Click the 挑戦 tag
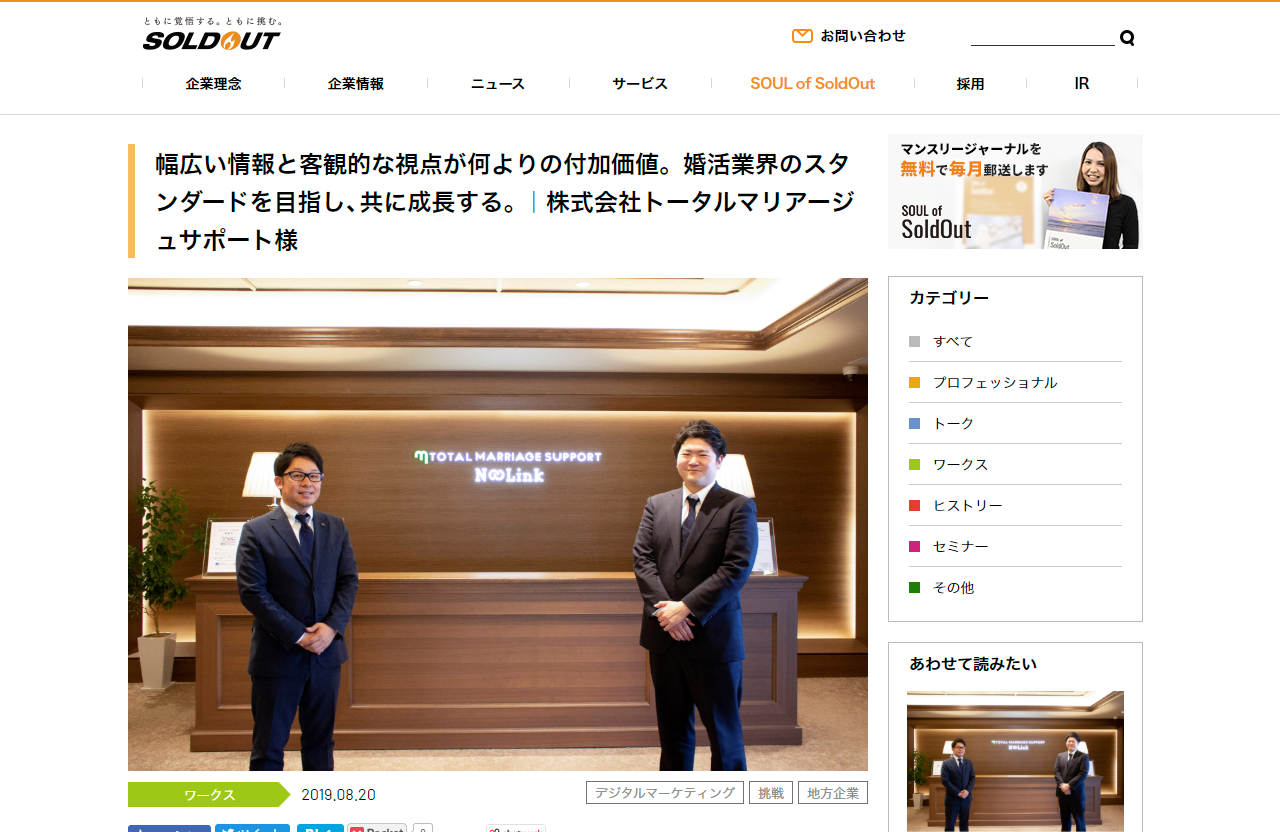Viewport: 1280px width, 832px height. tap(771, 793)
